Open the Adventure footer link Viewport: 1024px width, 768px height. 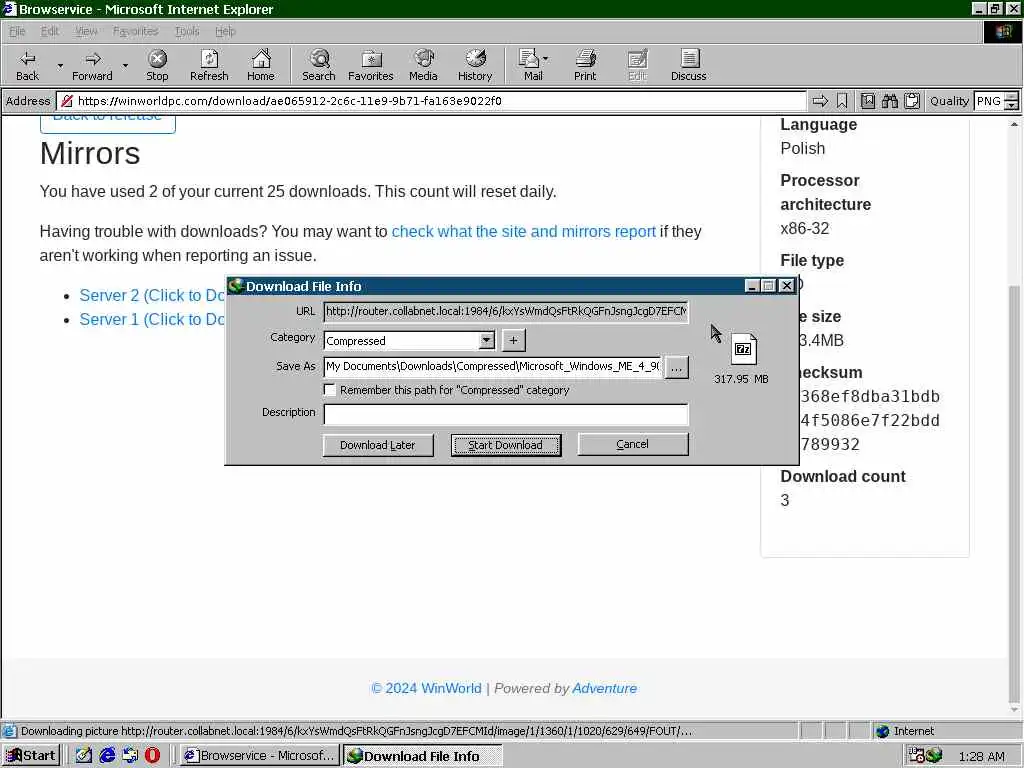tap(605, 688)
